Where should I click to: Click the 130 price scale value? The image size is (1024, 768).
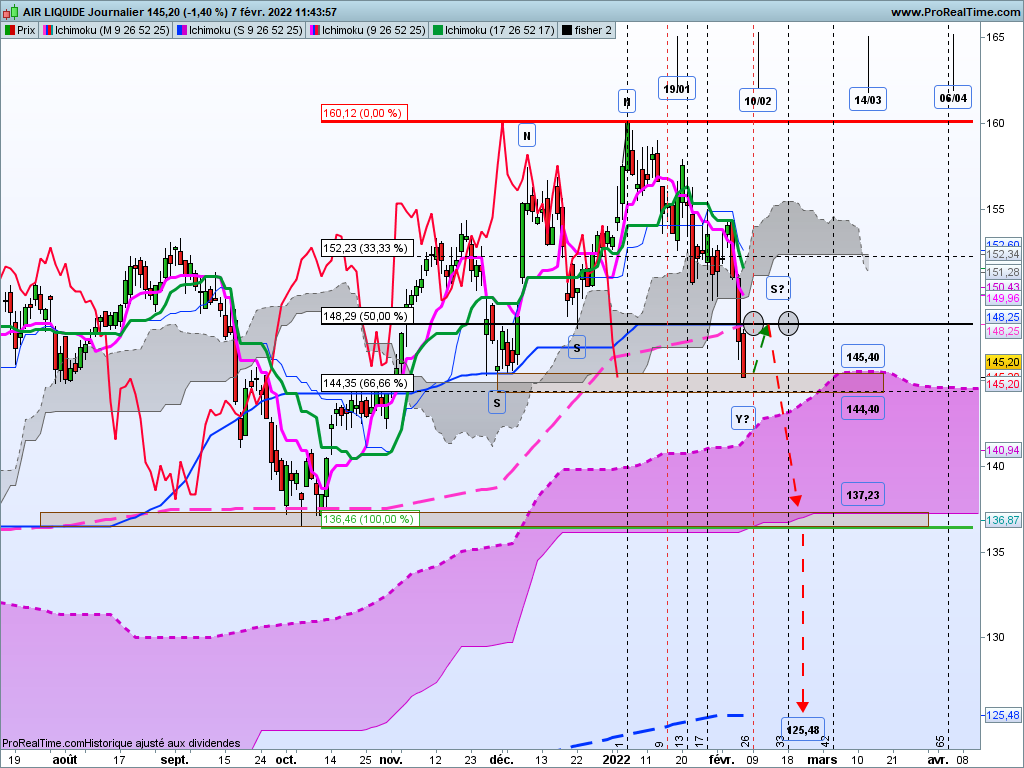tap(996, 637)
